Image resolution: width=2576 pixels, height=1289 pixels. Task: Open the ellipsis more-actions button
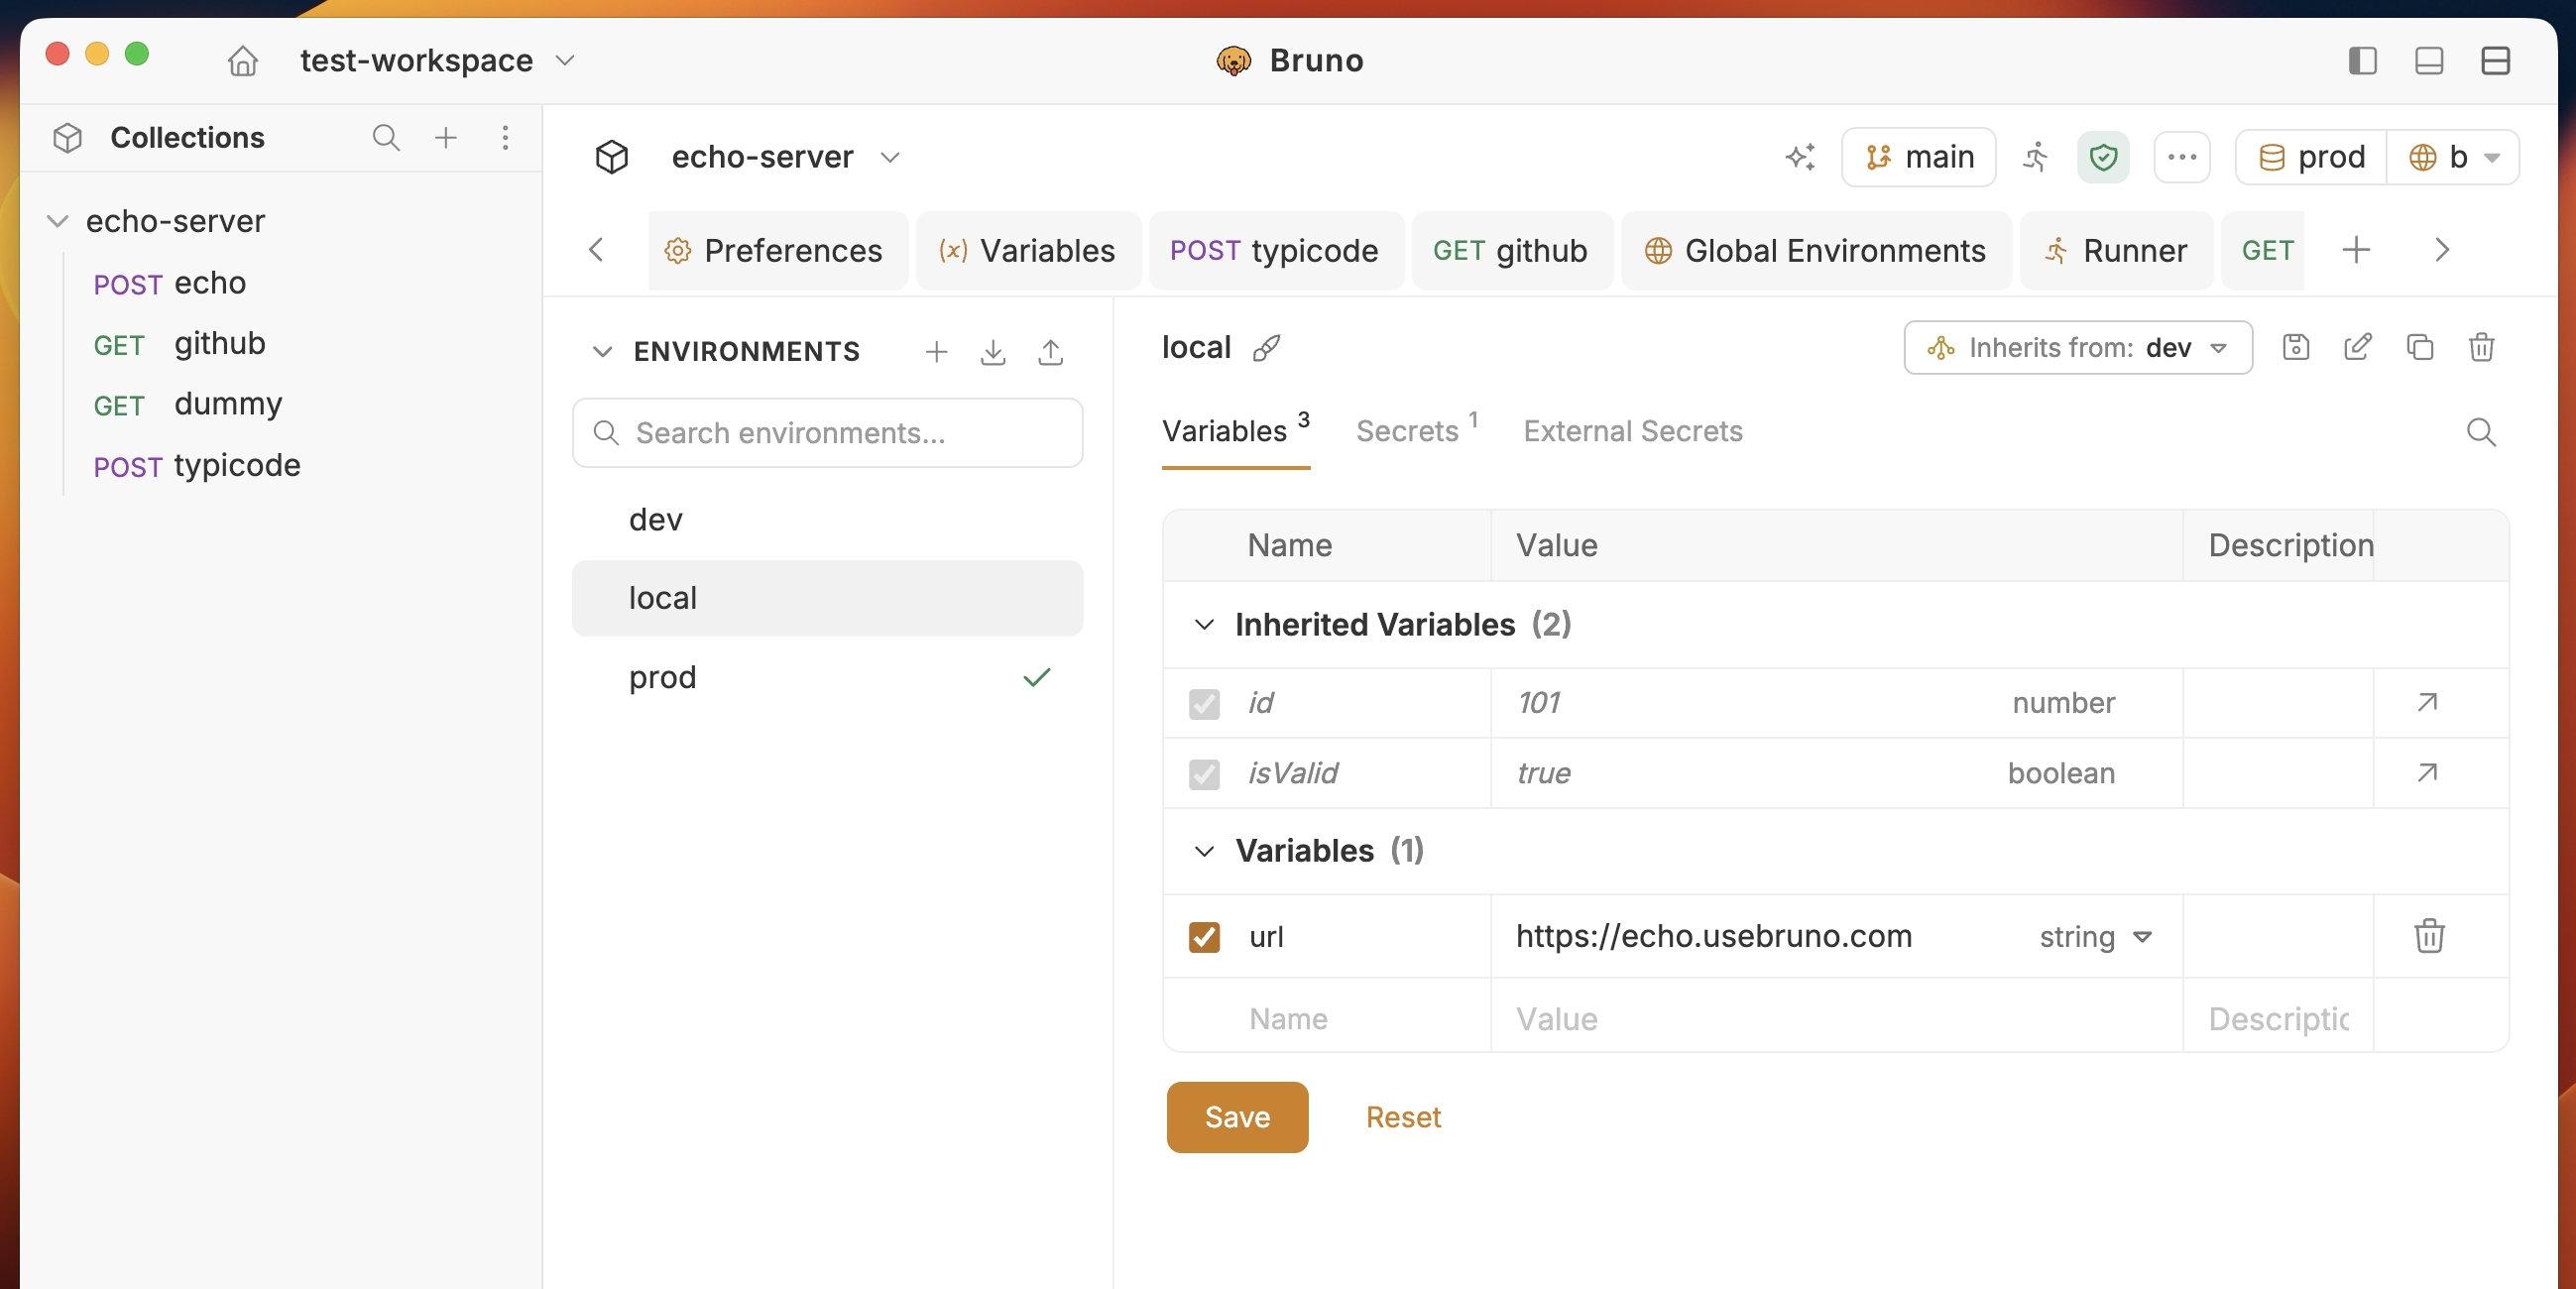[x=2182, y=157]
